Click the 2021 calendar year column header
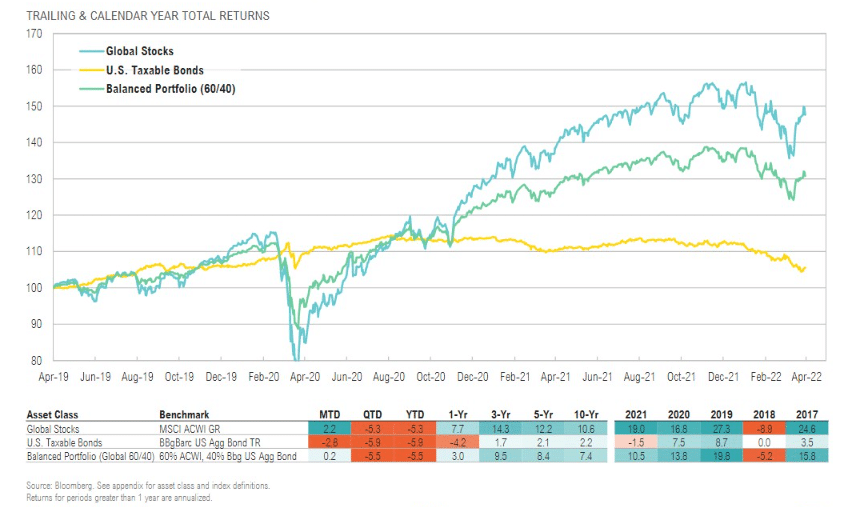This screenshot has height=507, width=848. pos(636,414)
